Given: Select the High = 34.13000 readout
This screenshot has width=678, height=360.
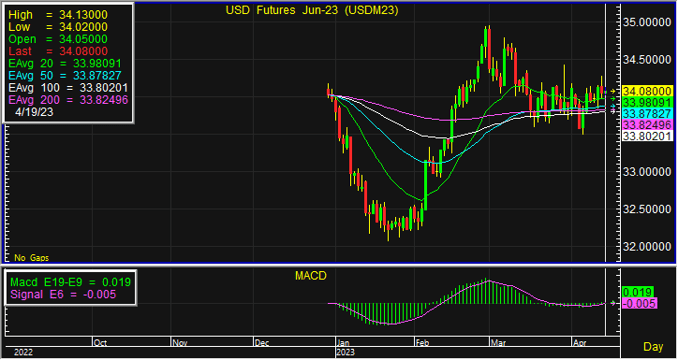Looking at the screenshot, I should (x=58, y=15).
